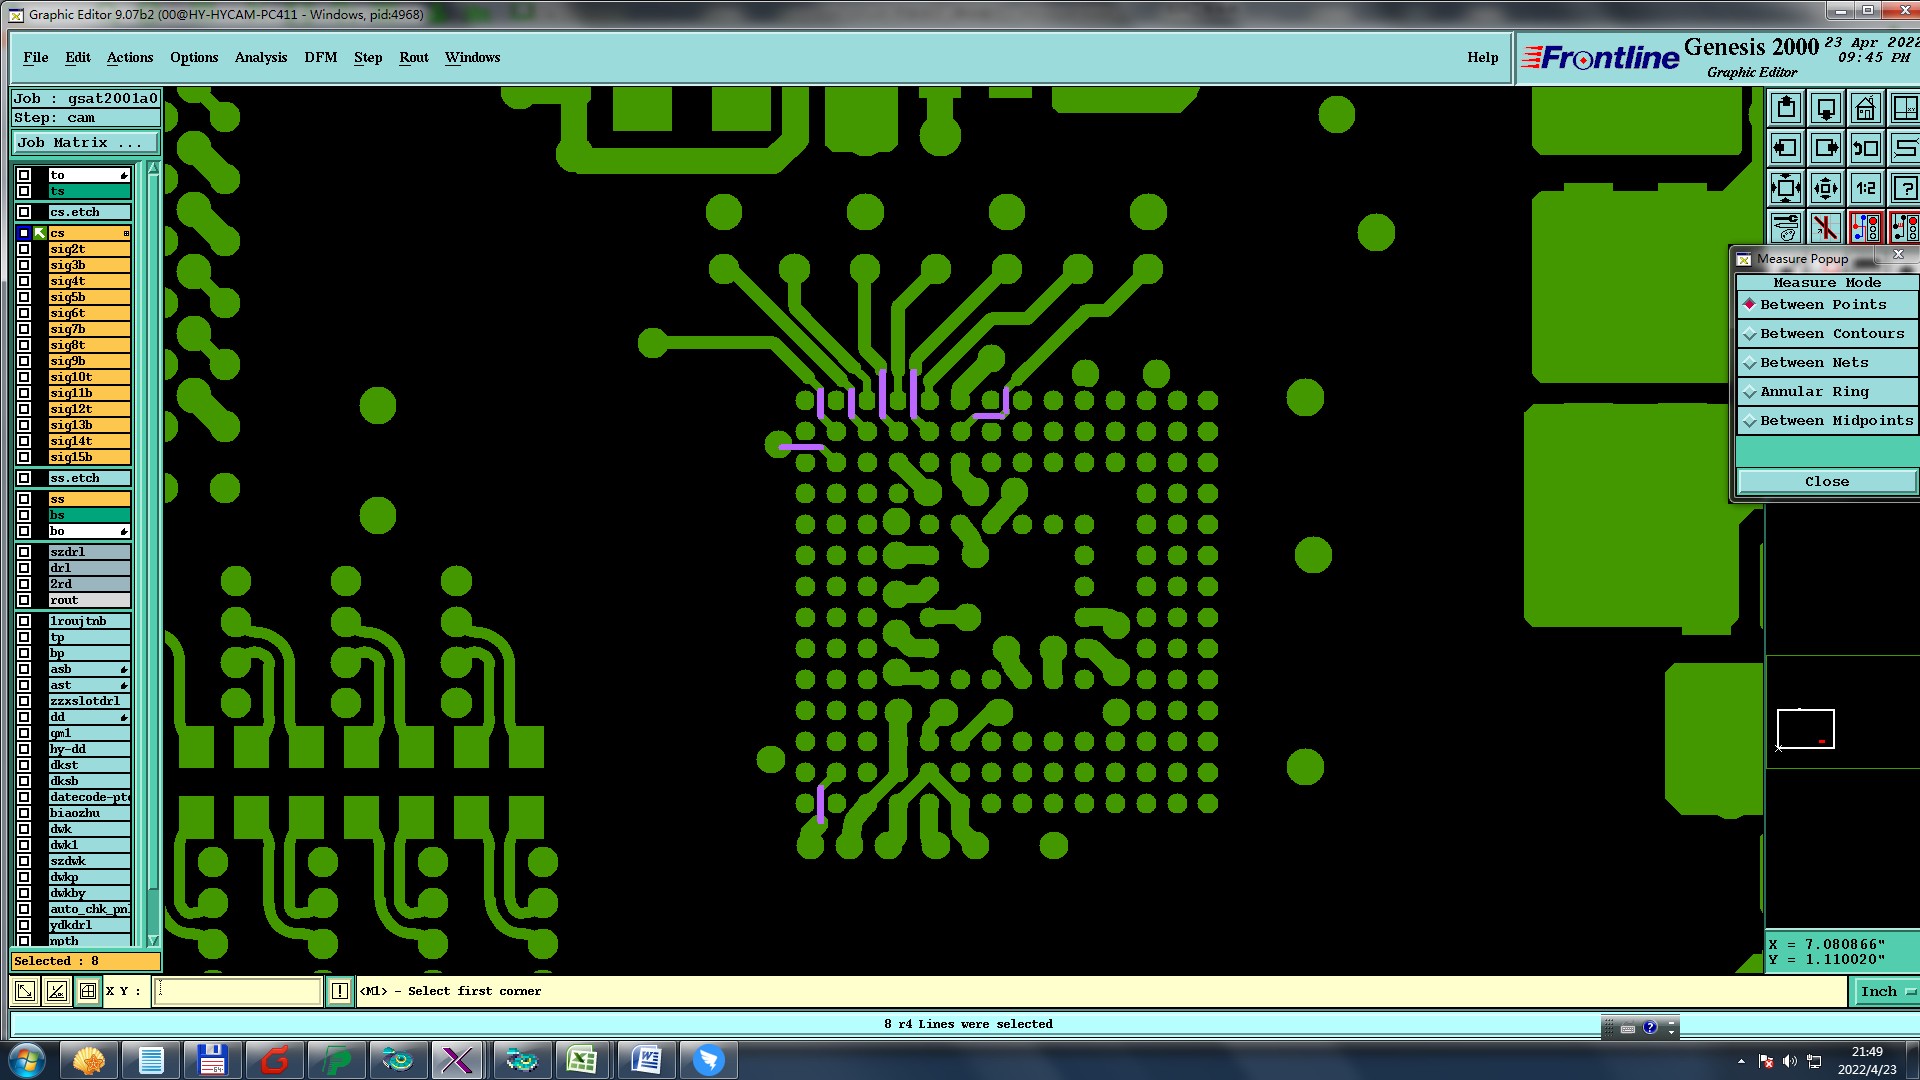The width and height of the screenshot is (1920, 1080).
Task: Toggle checkbox beside drl layer
Action: click(24, 568)
